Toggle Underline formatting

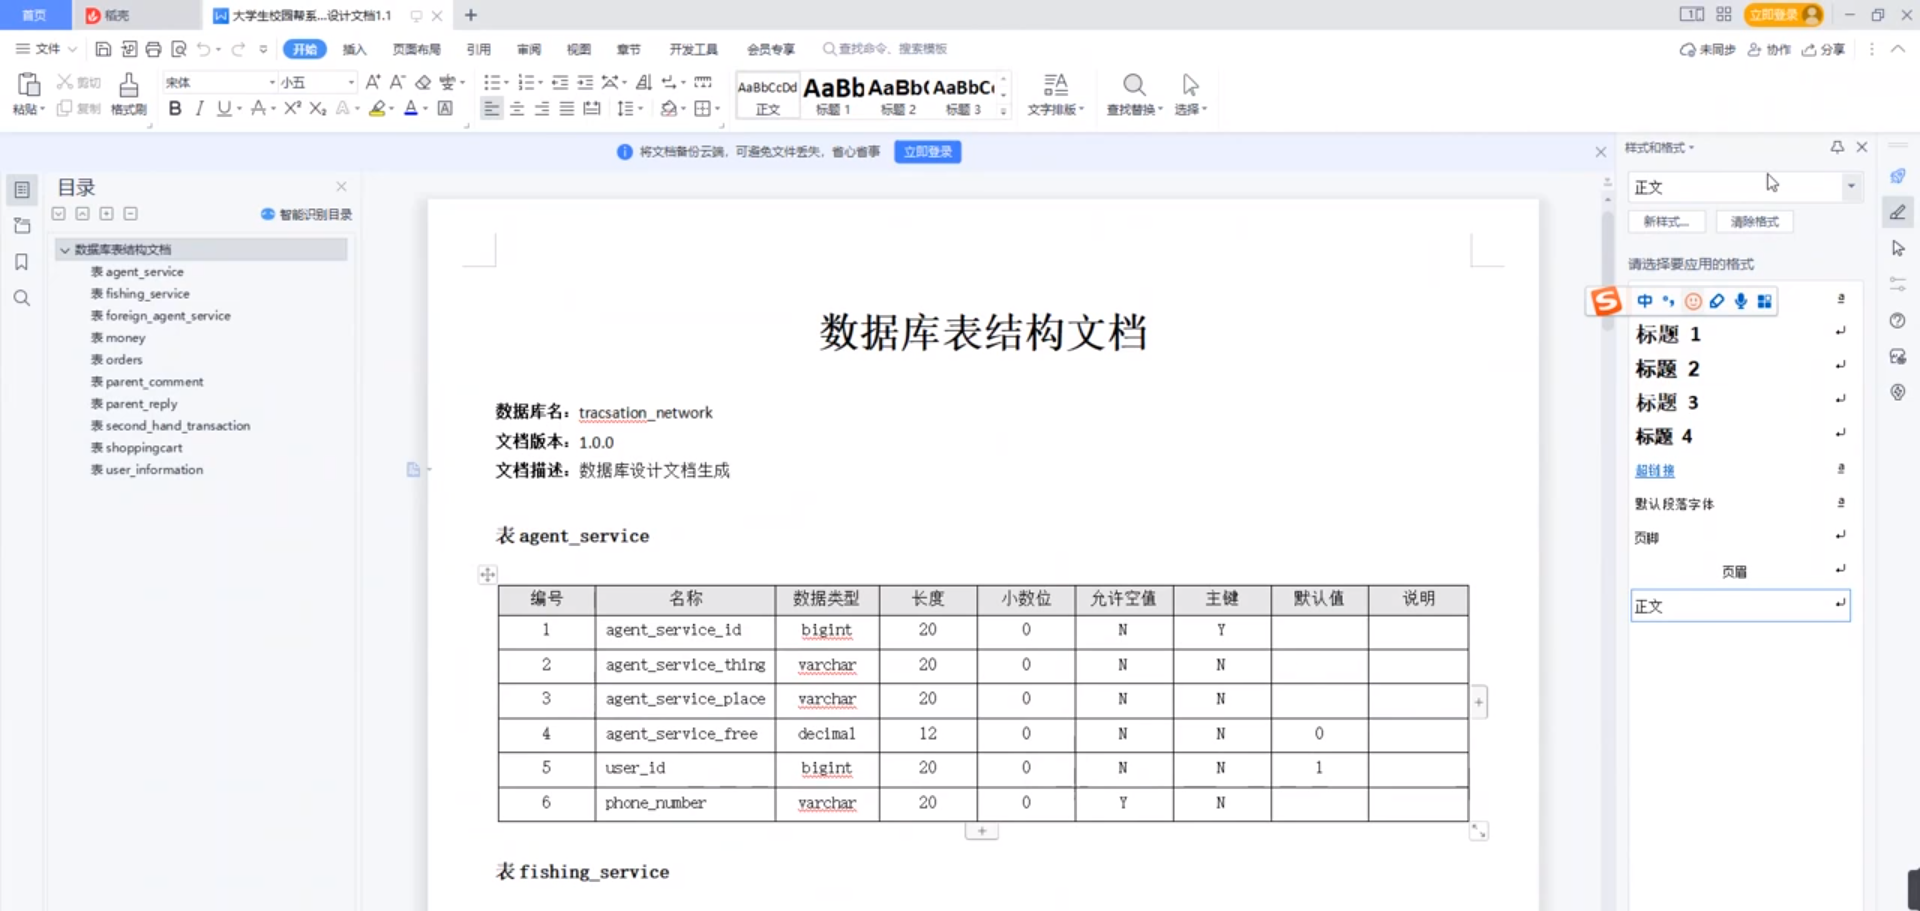point(223,108)
